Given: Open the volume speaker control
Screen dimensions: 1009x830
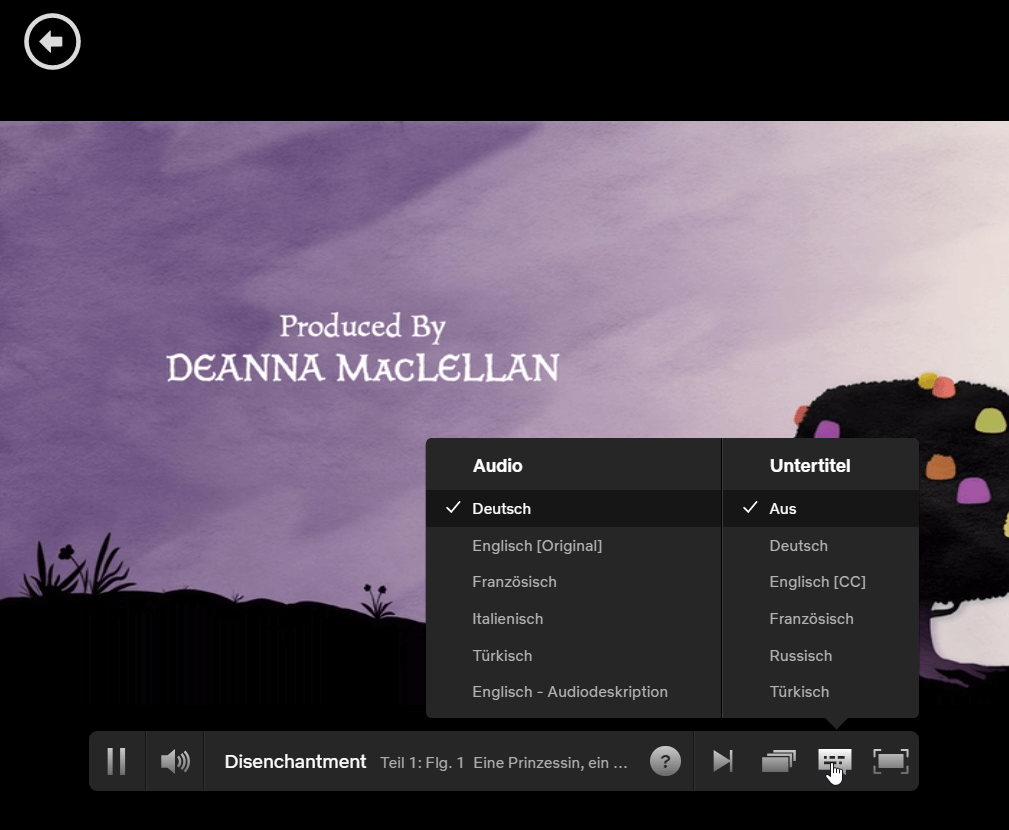Looking at the screenshot, I should click(x=174, y=761).
